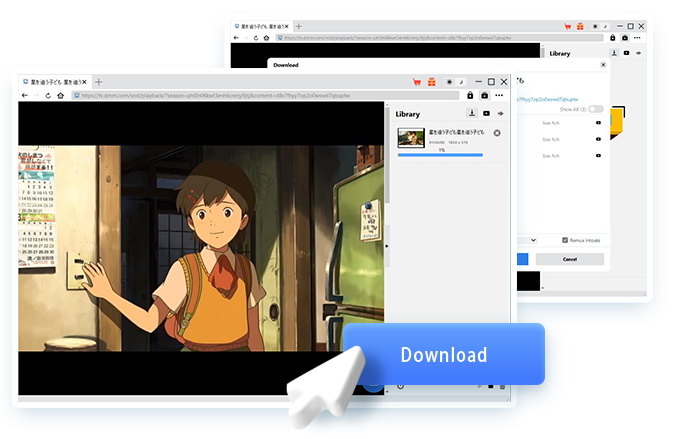Collapse the Library panel using the side arrow
The height and width of the screenshot is (439, 686).
click(x=387, y=246)
